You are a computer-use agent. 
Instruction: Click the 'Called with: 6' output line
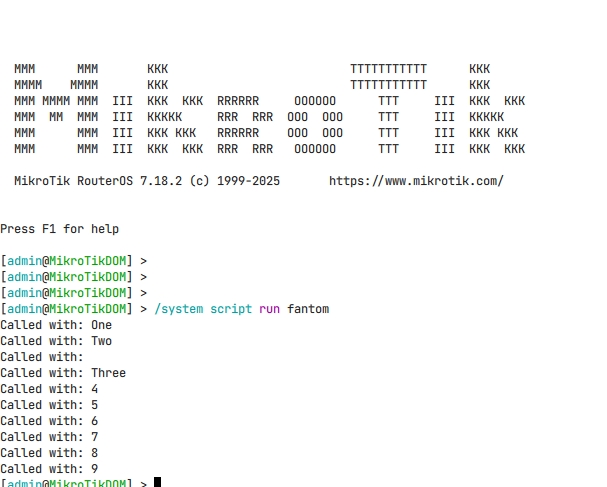[49, 421]
